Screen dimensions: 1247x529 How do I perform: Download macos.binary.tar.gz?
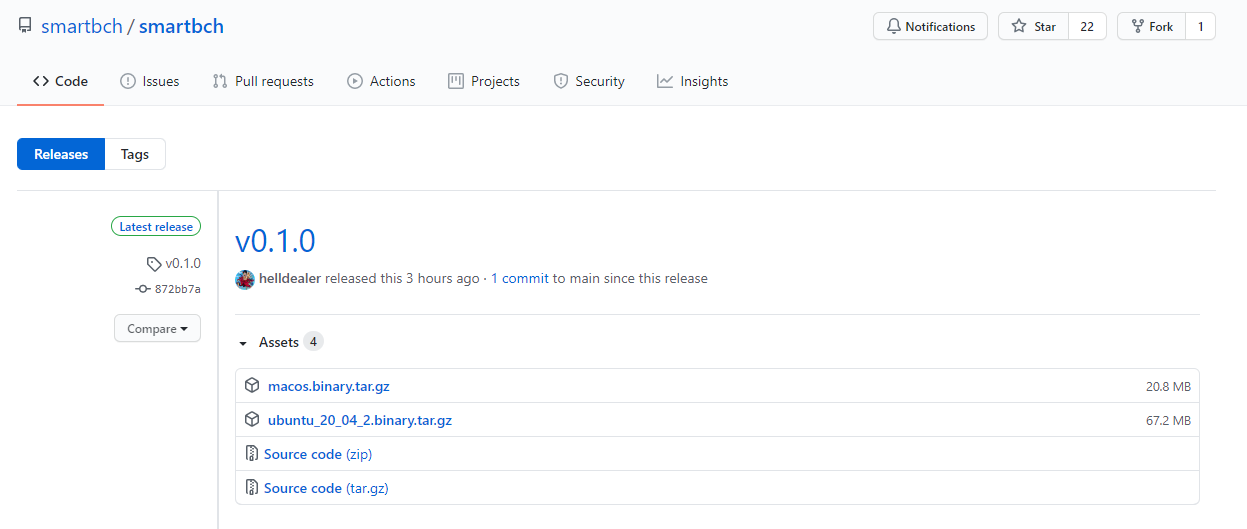click(x=329, y=386)
